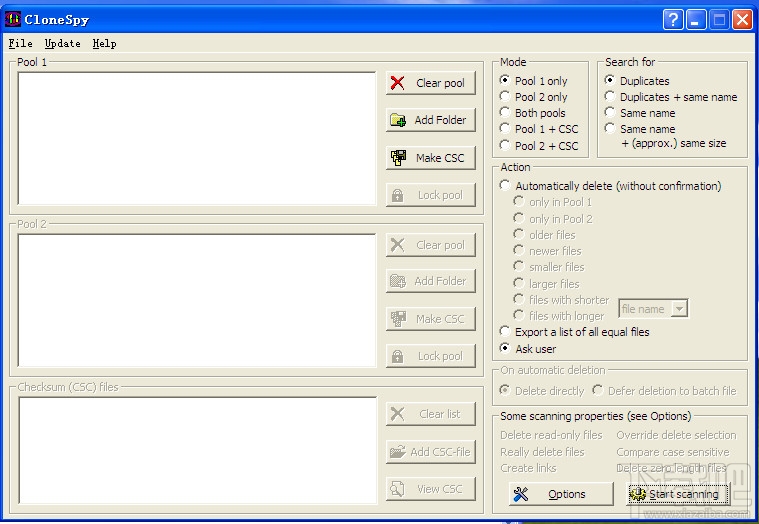Image resolution: width=759 pixels, height=524 pixels.
Task: Open the file name dropdown
Action: (x=653, y=309)
